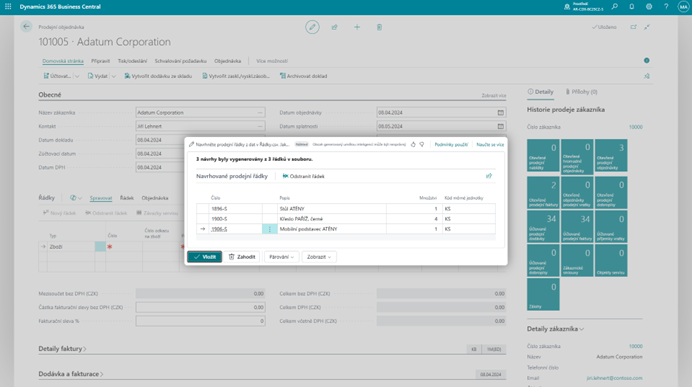The image size is (692, 387).
Task: Switch to the Detaily factbox tab
Action: click(x=541, y=92)
